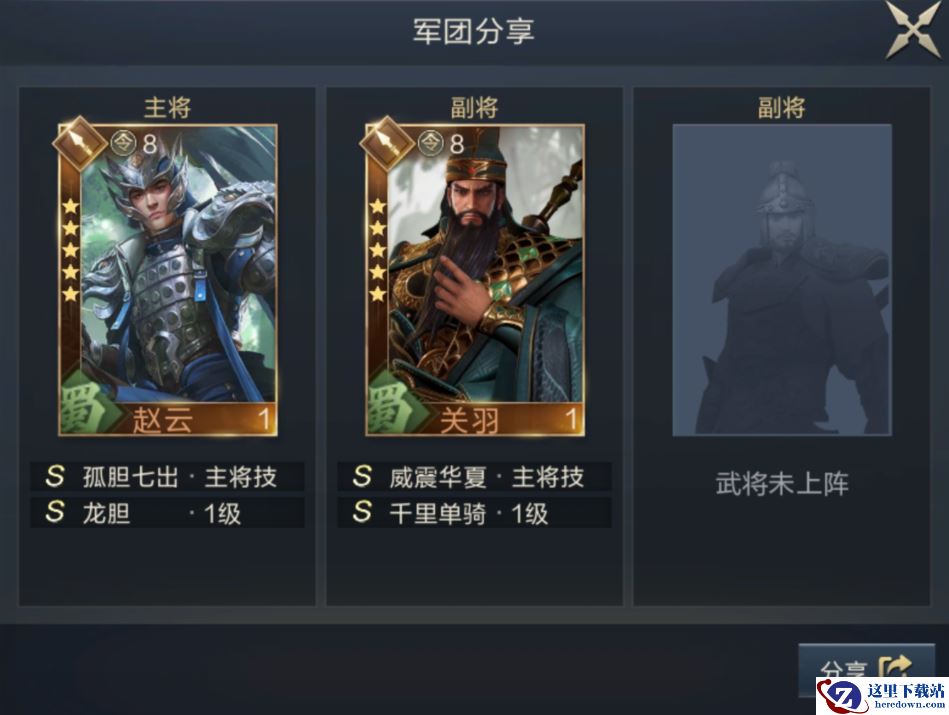Click the share arrow icon on 分享 button
The height and width of the screenshot is (715, 949).
895,667
